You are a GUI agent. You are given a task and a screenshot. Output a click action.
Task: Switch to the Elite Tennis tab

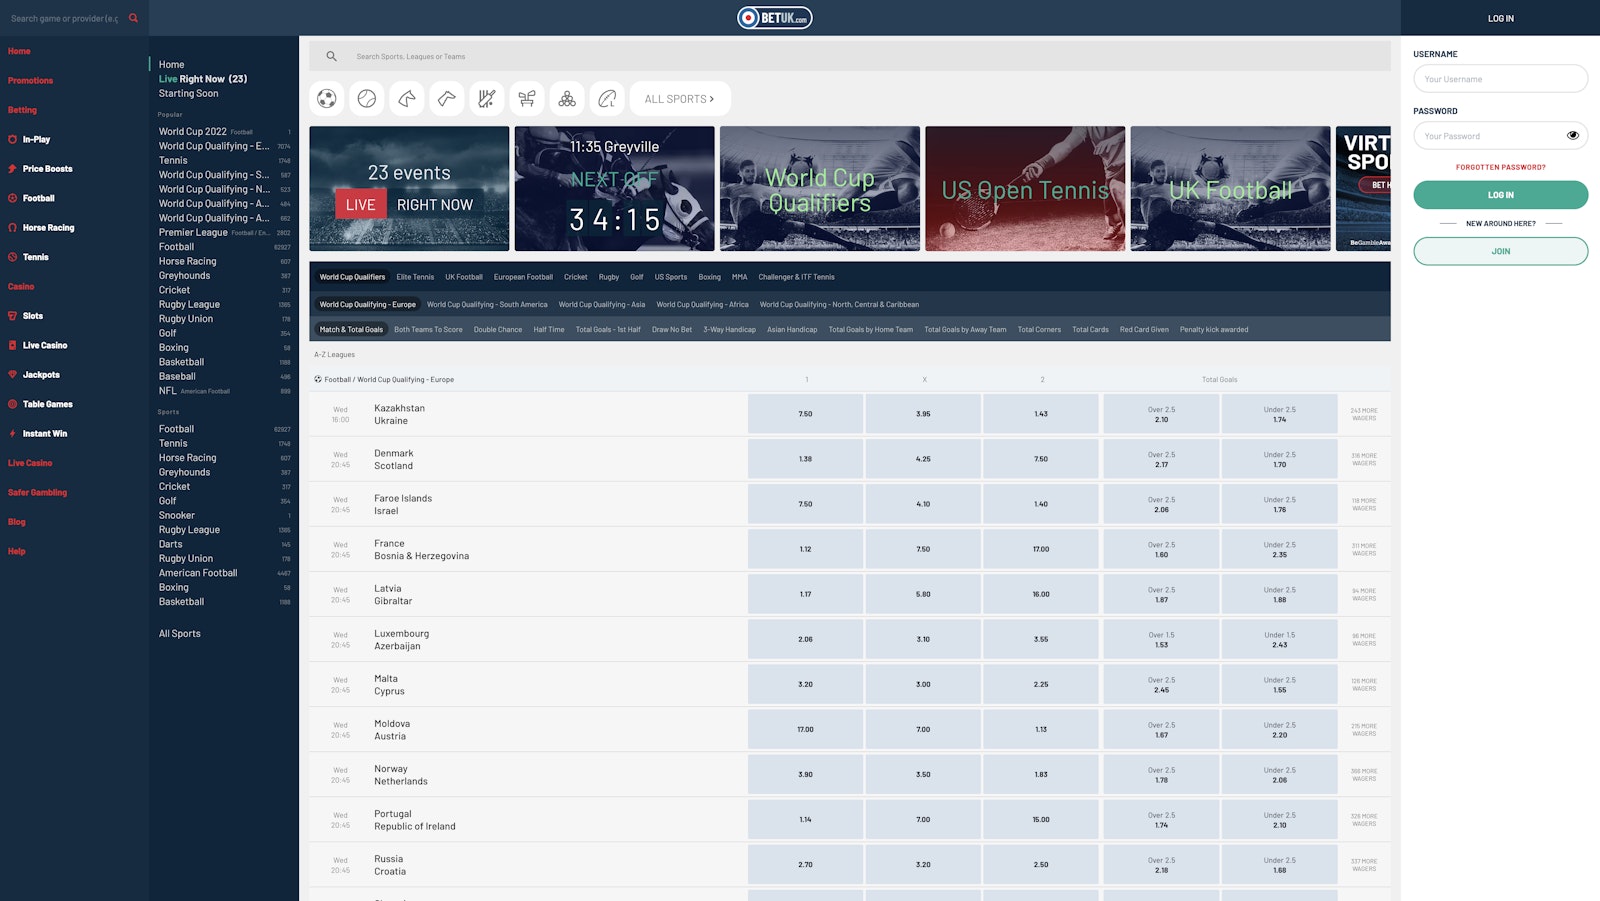coord(415,277)
